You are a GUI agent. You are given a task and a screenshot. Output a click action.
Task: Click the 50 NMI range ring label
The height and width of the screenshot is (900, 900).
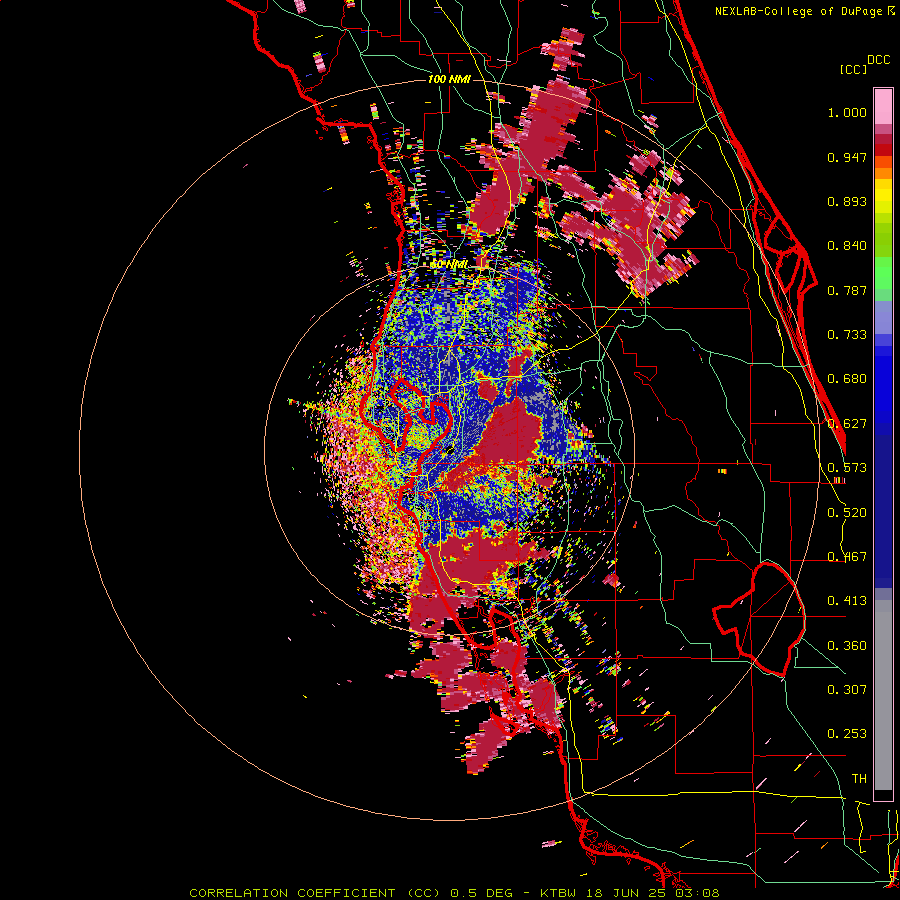tap(449, 265)
